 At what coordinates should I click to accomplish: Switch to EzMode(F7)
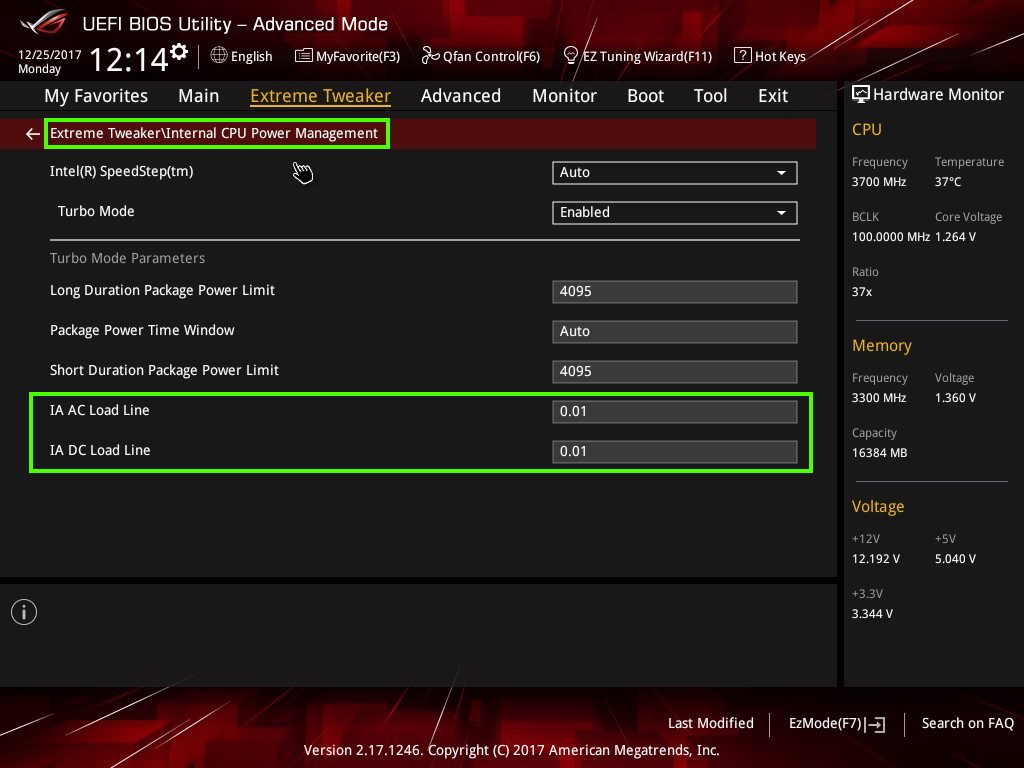point(837,724)
